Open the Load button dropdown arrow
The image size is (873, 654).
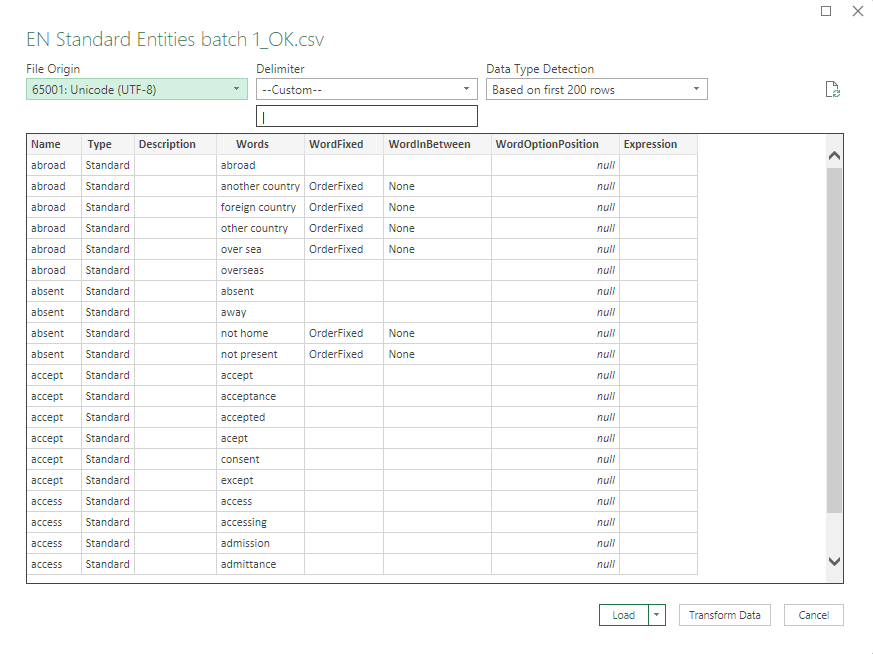click(x=657, y=615)
